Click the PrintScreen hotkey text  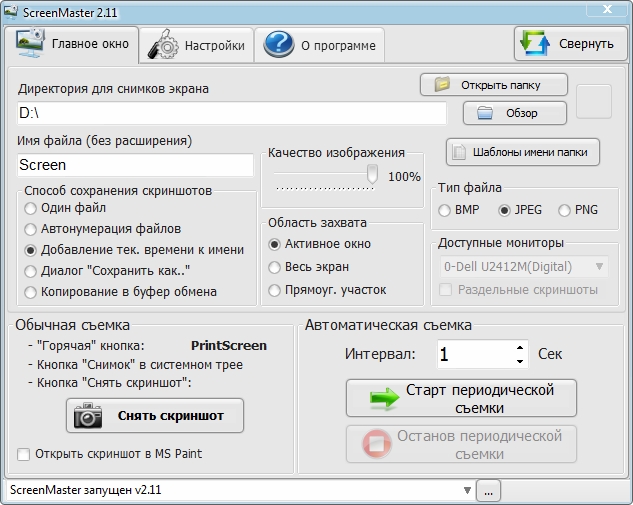[x=229, y=346]
